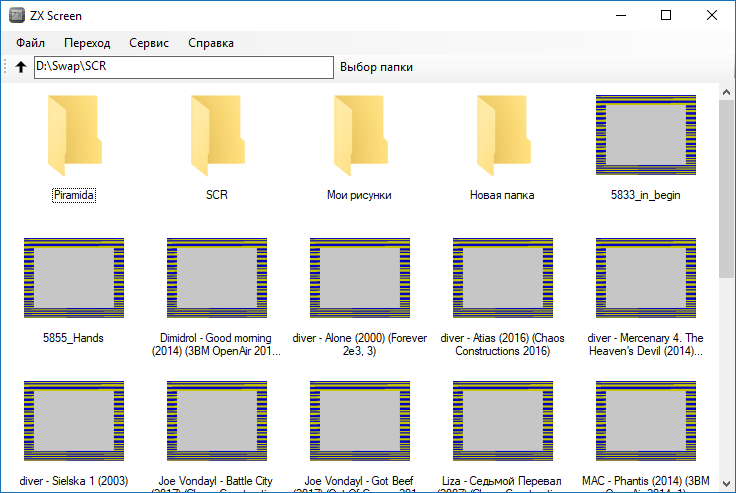Click the diver - Alone (2000) file name
Viewport: 736px width, 493px height.
(x=360, y=345)
